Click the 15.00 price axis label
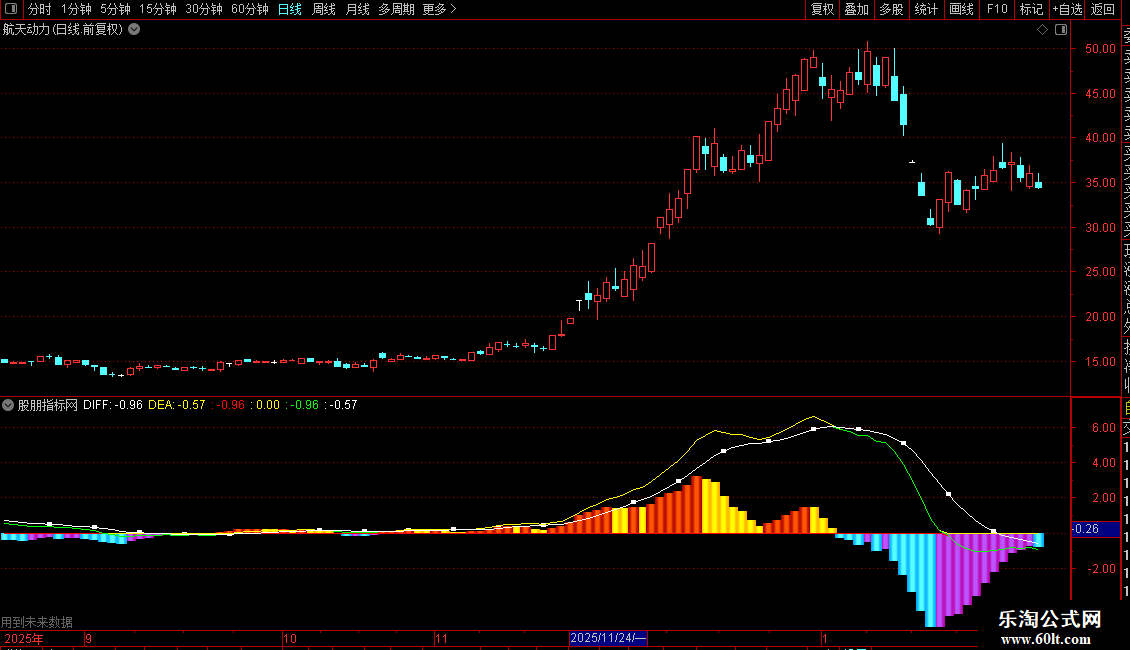Image resolution: width=1130 pixels, height=650 pixels. tap(1100, 362)
